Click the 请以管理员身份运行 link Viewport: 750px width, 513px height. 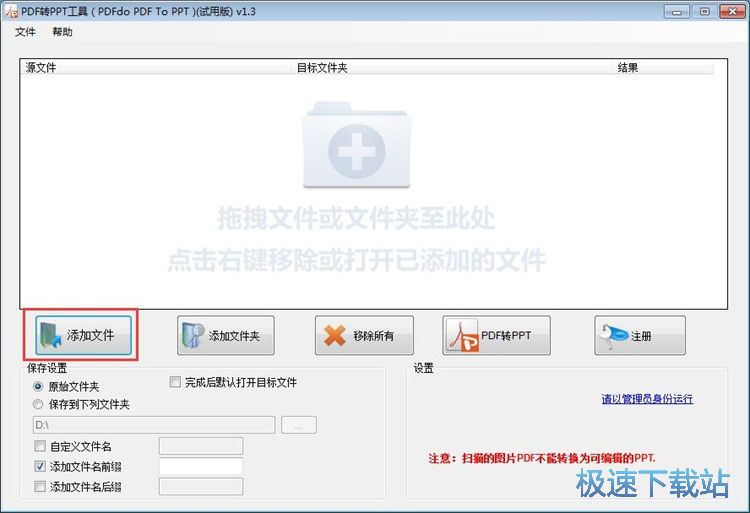647,399
